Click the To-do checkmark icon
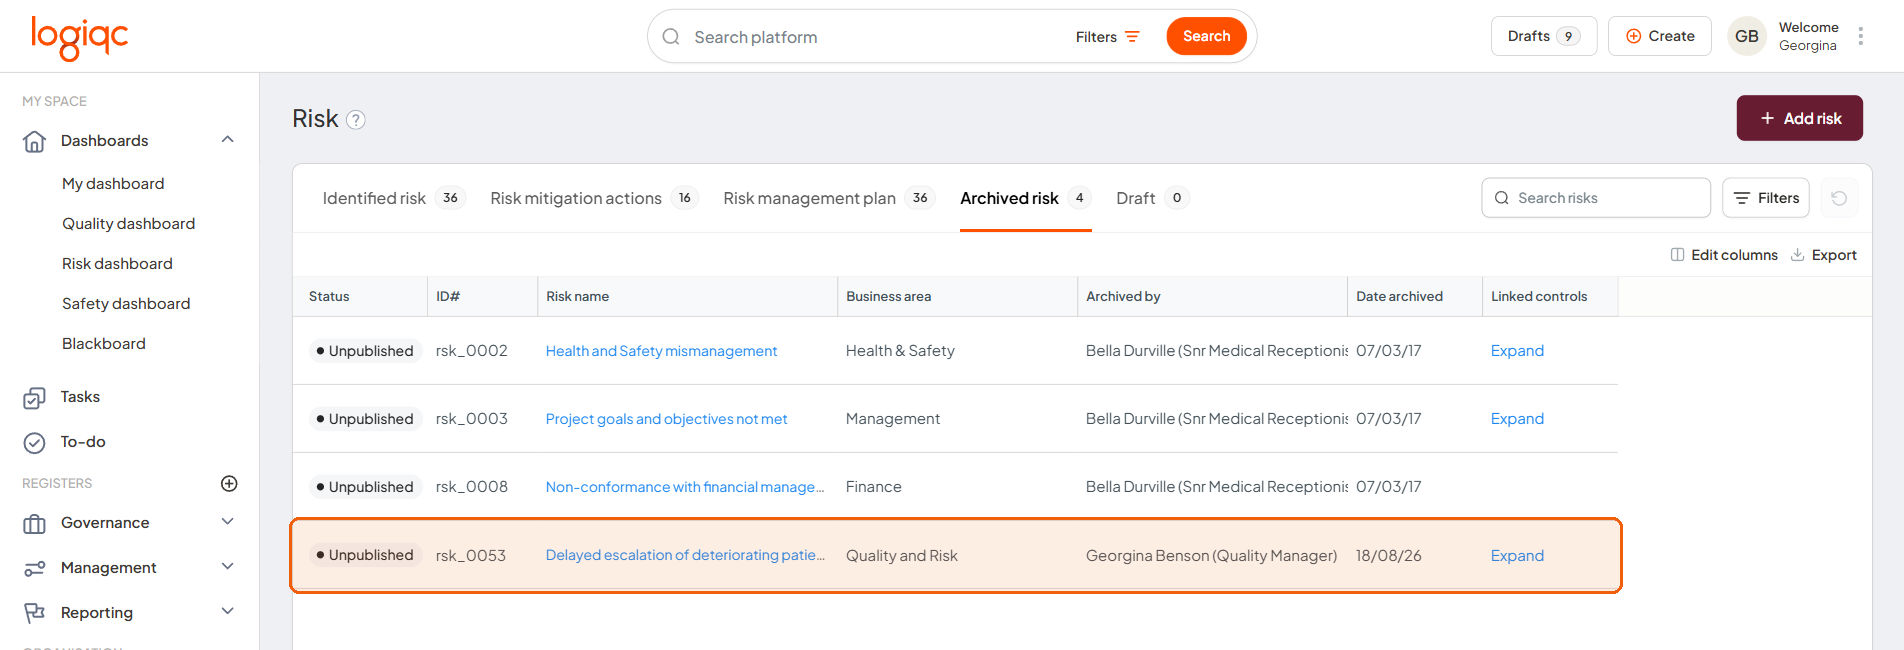This screenshot has height=650, width=1904. pos(34,442)
